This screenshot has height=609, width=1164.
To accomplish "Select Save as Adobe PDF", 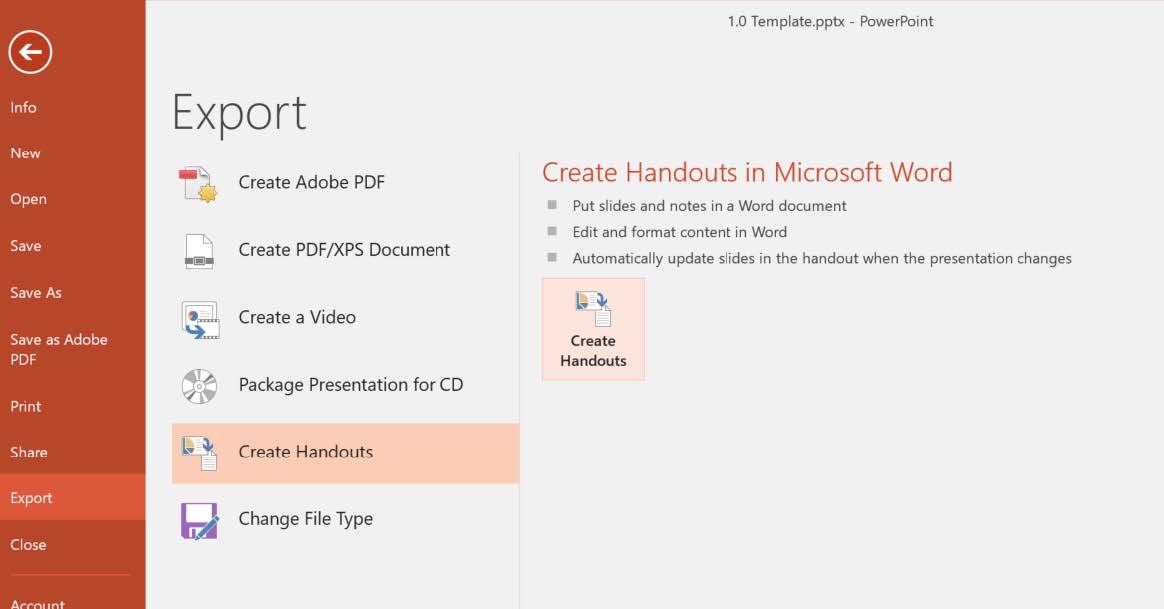I will [58, 349].
